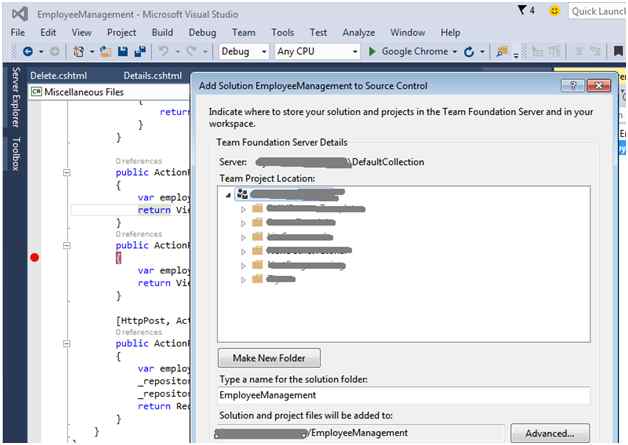Open the Edit menu
628x445 pixels.
(48, 32)
